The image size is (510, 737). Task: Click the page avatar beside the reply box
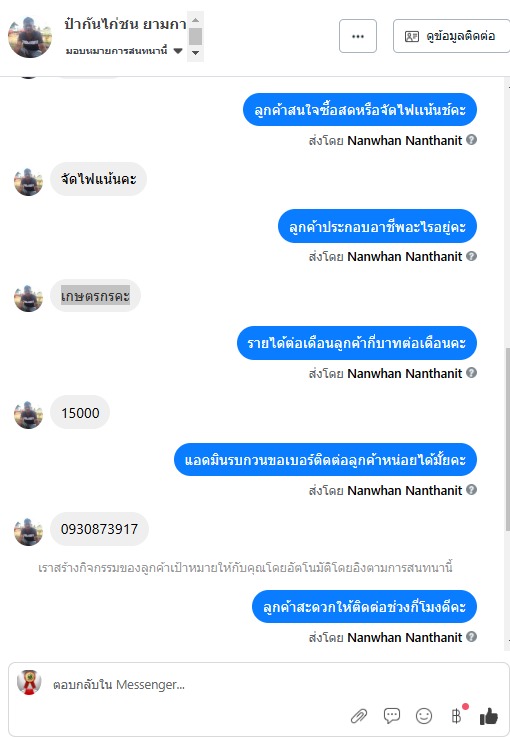coord(29,682)
